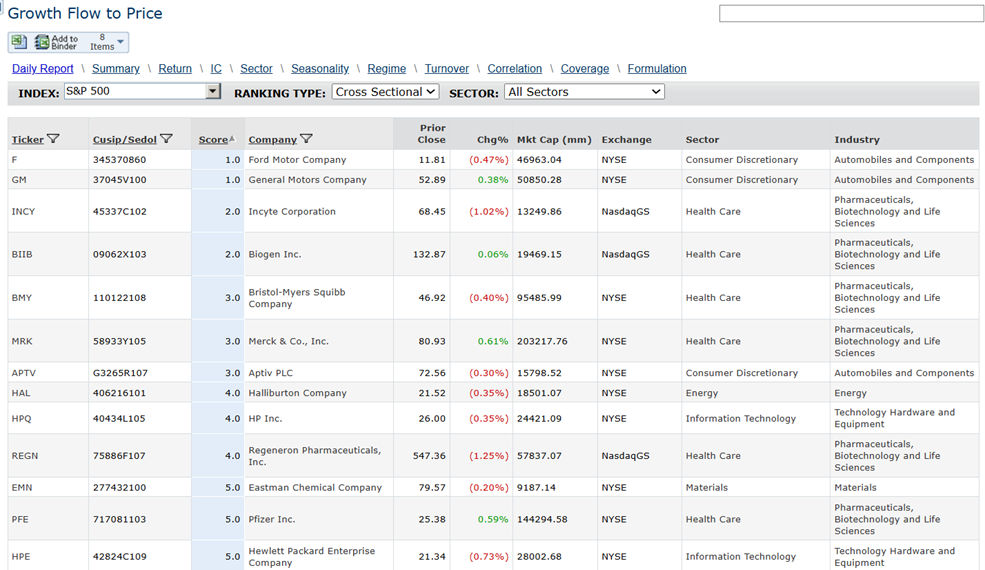Image resolution: width=985 pixels, height=570 pixels.
Task: Click the Growth Flow to Price title
Action: pos(85,13)
